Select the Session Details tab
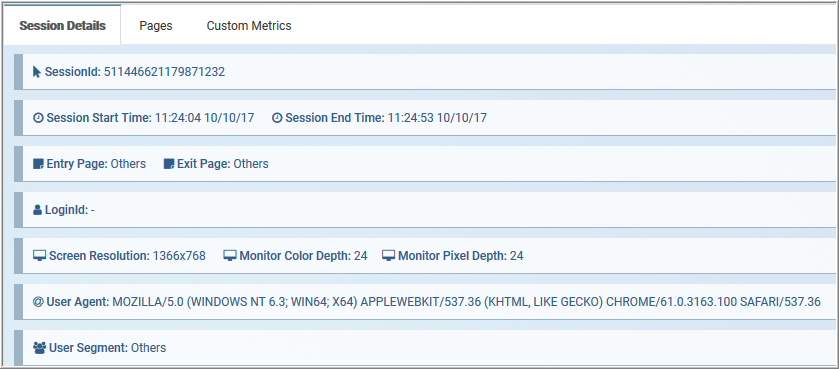This screenshot has height=369, width=839. point(63,26)
